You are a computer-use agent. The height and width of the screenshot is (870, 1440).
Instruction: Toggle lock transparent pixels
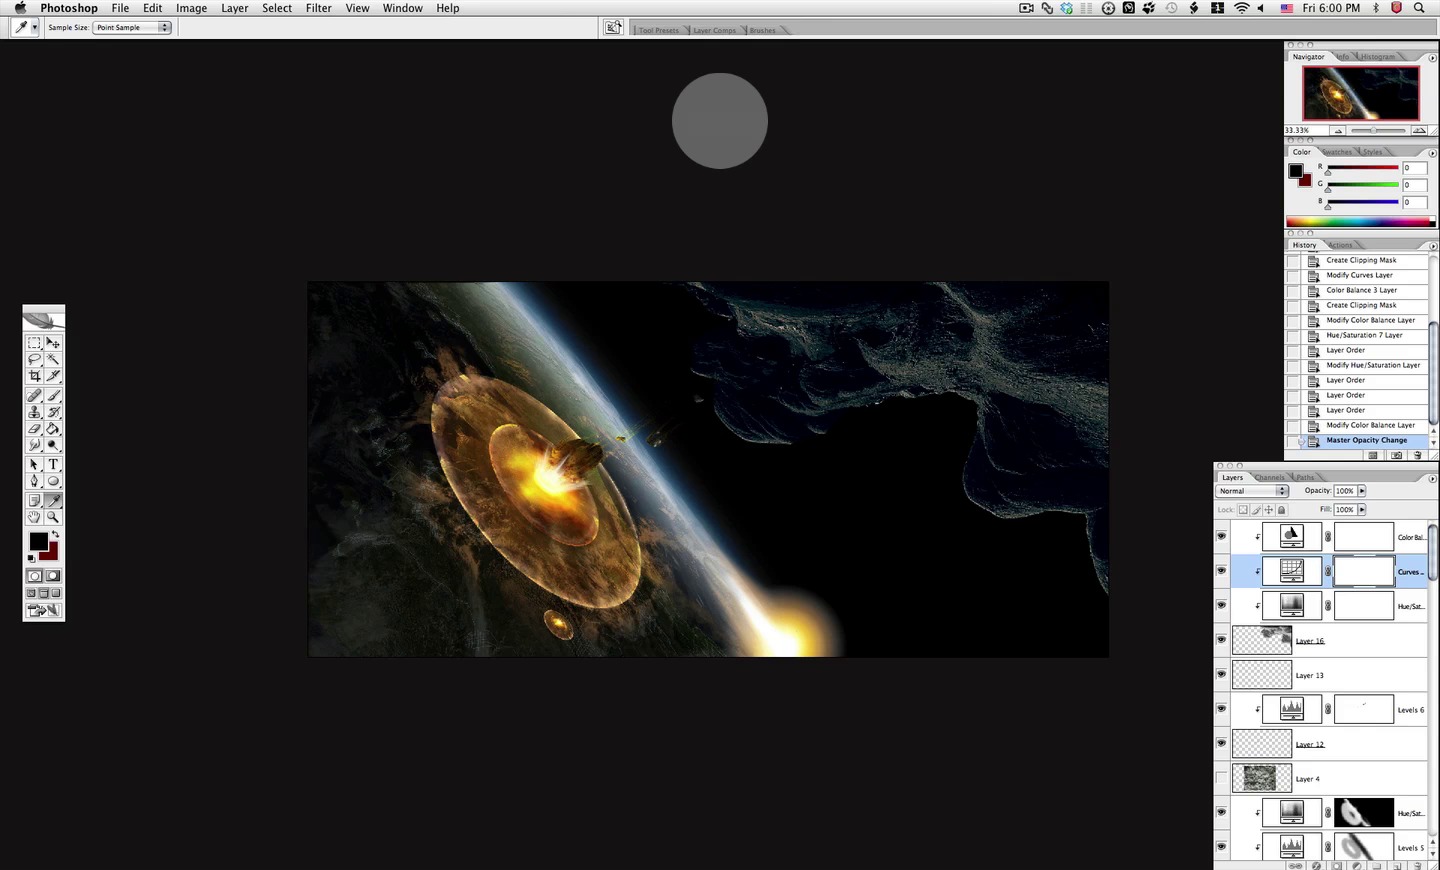pos(1243,510)
